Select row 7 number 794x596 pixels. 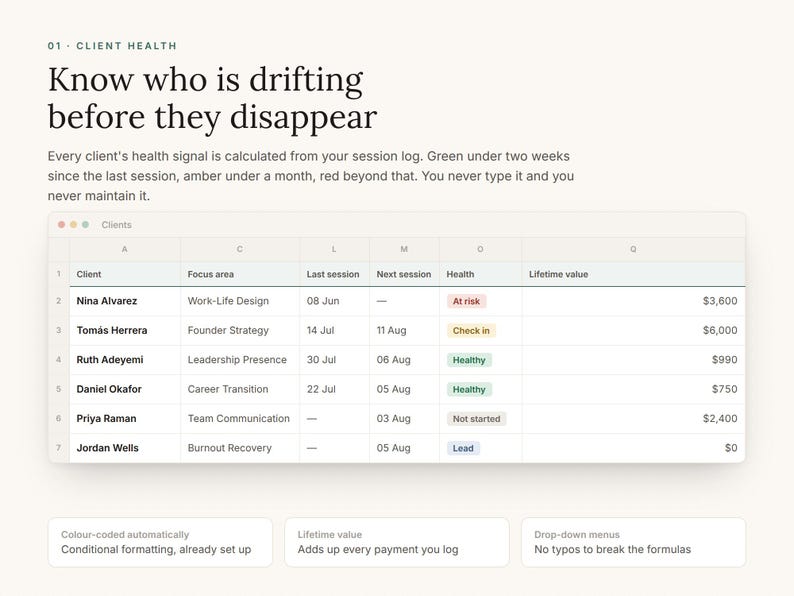59,448
